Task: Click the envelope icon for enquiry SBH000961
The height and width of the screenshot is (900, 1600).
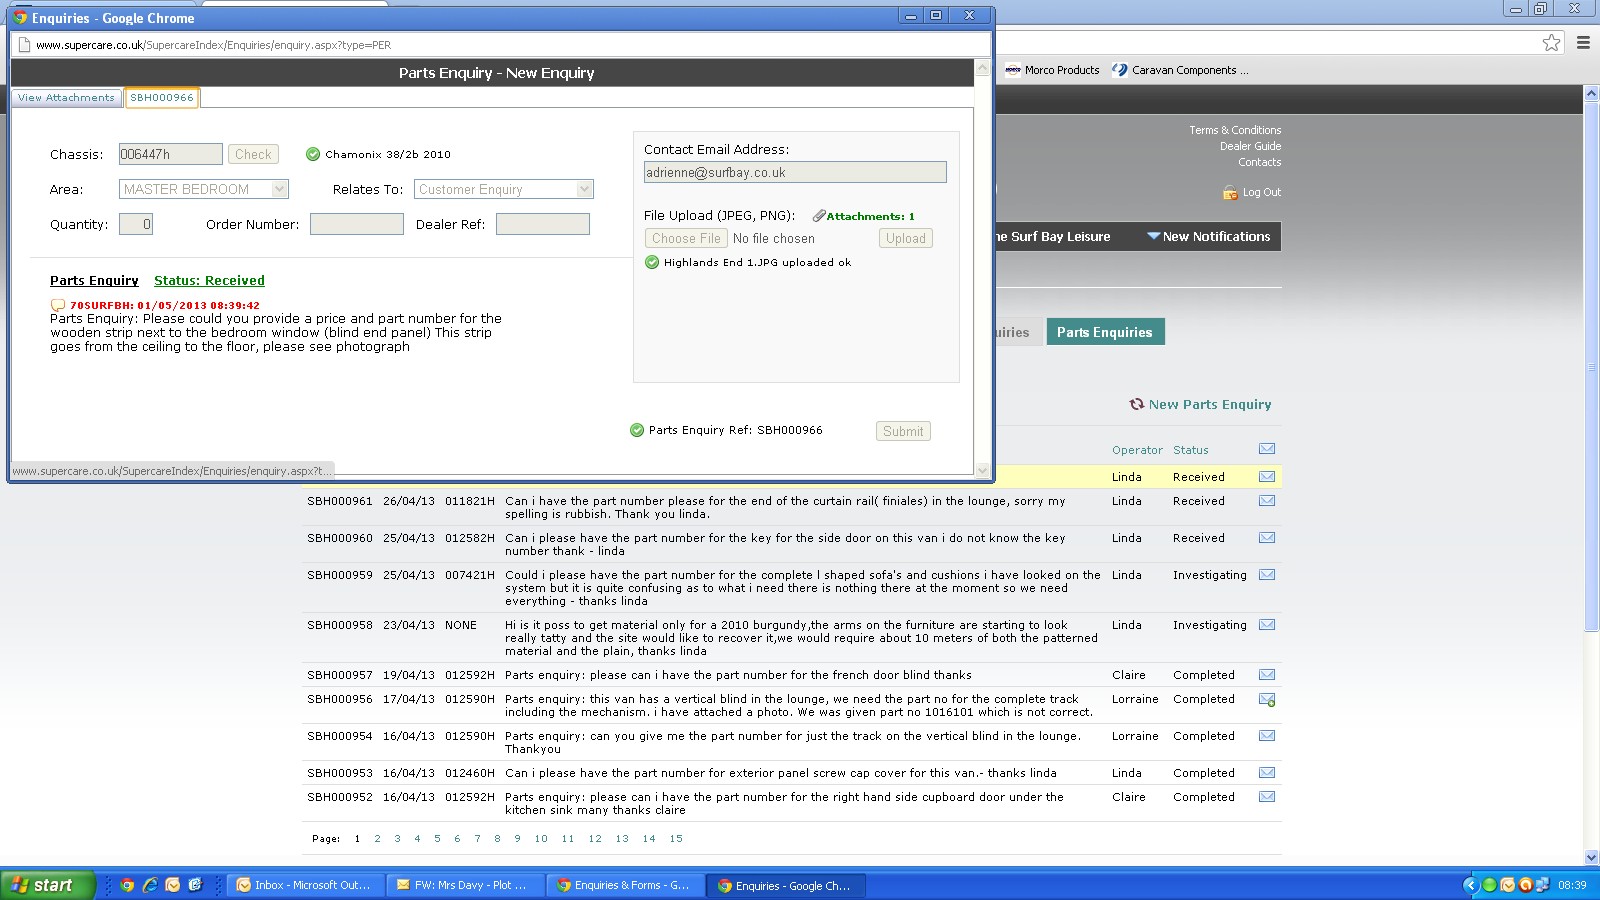Action: (1266, 501)
